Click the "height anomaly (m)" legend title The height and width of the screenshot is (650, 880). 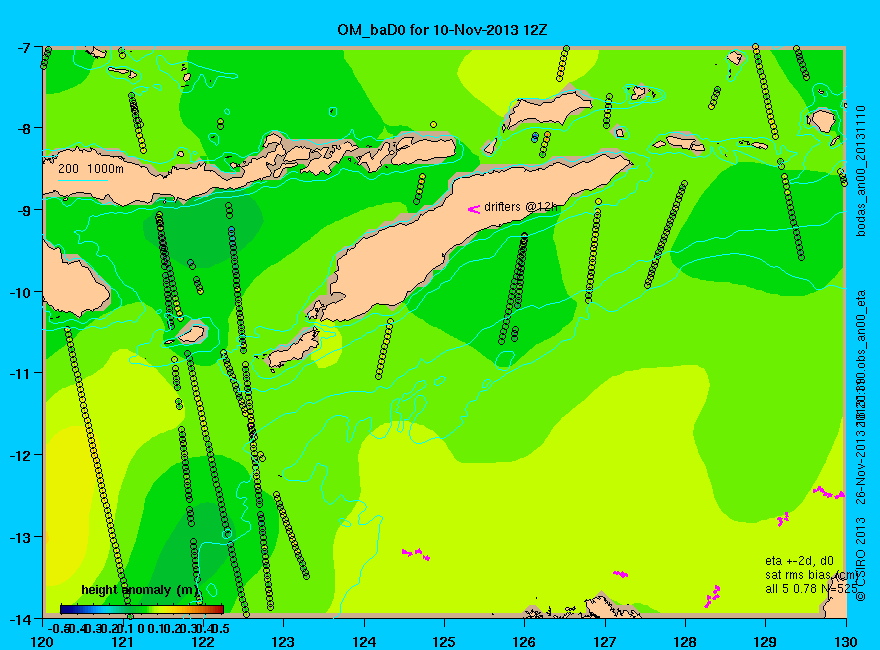[x=140, y=590]
